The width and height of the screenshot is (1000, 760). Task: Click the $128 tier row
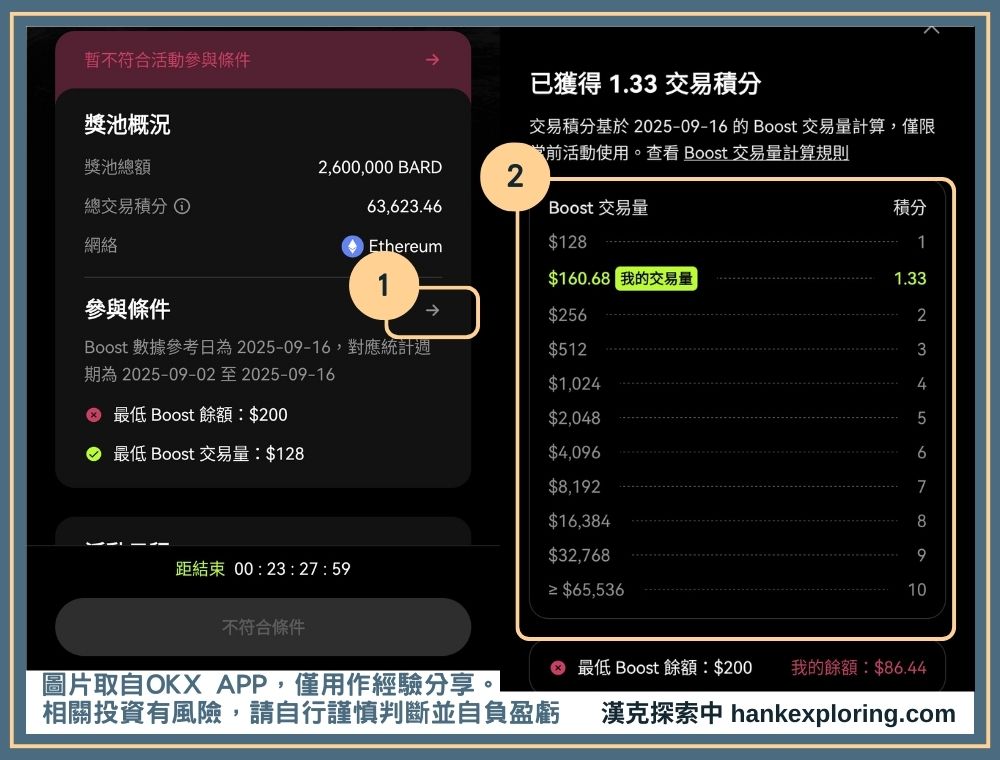(737, 242)
